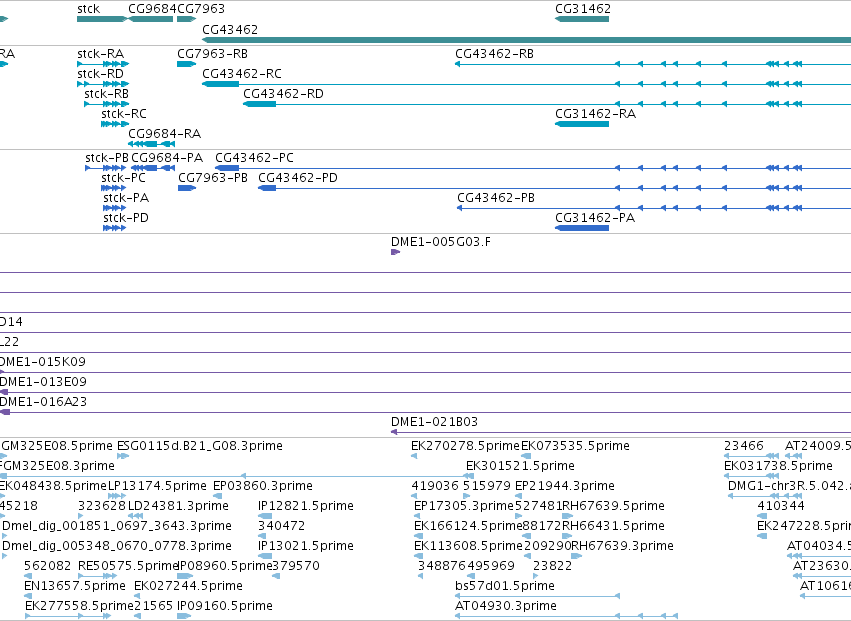Click the stck gene feature in top track
Screen dimensions: 851x621
point(102,19)
